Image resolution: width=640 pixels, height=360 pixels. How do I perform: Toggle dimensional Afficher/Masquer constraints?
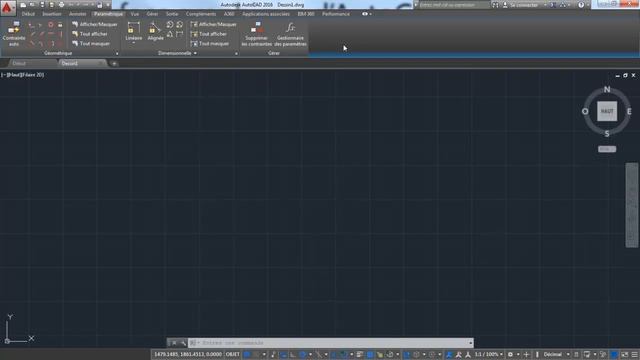213,24
